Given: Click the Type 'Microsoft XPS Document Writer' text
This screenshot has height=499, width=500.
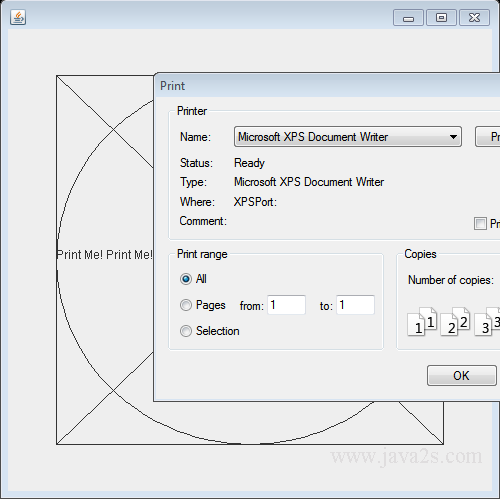Looking at the screenshot, I should coord(309,182).
